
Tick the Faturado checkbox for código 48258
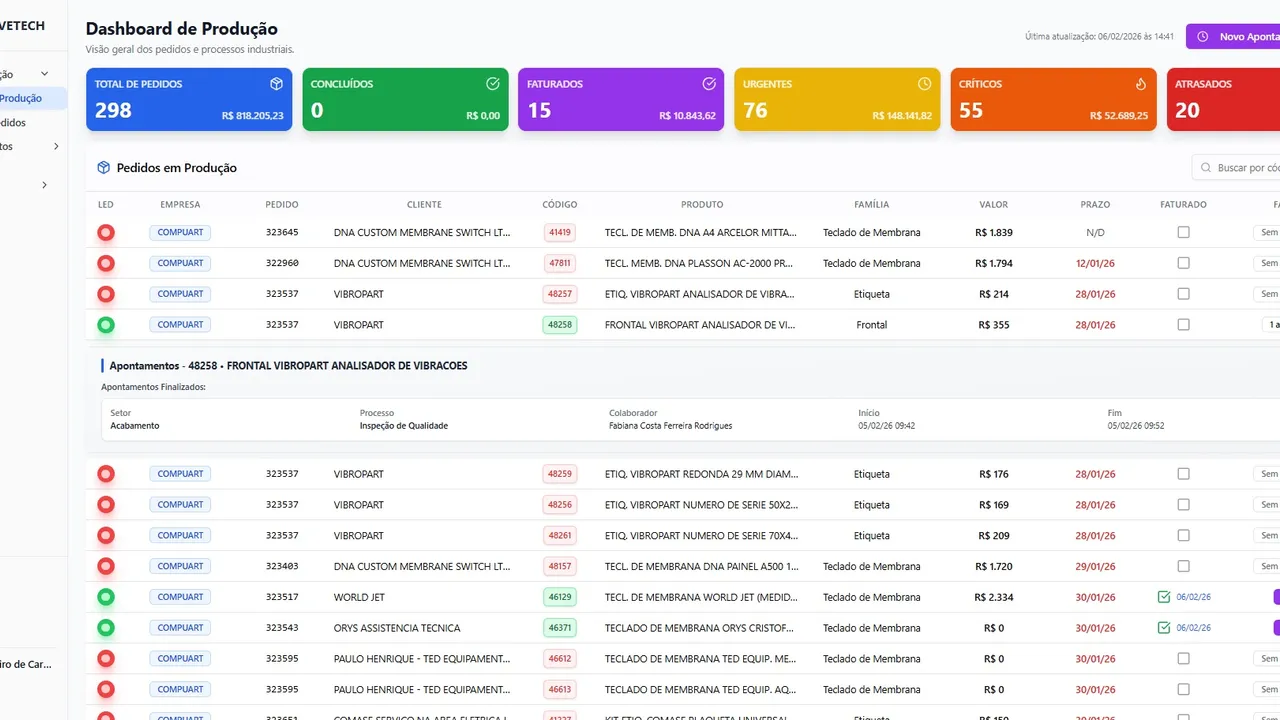click(1184, 325)
